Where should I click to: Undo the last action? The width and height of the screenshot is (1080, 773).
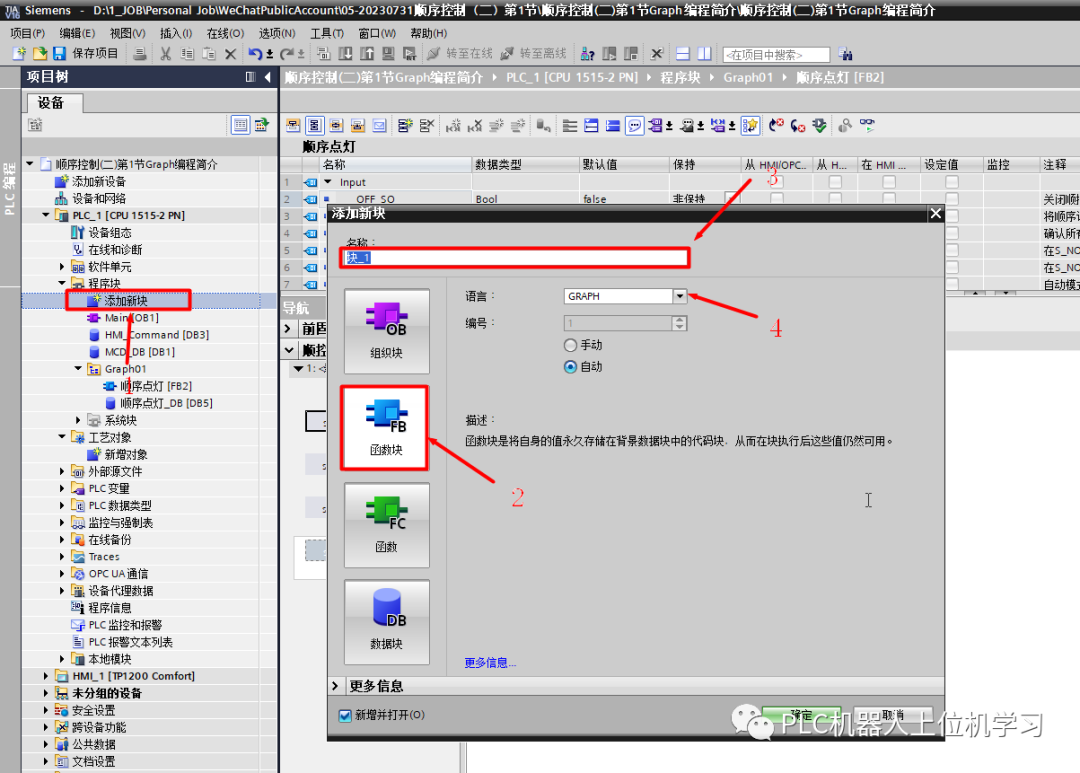click(255, 54)
